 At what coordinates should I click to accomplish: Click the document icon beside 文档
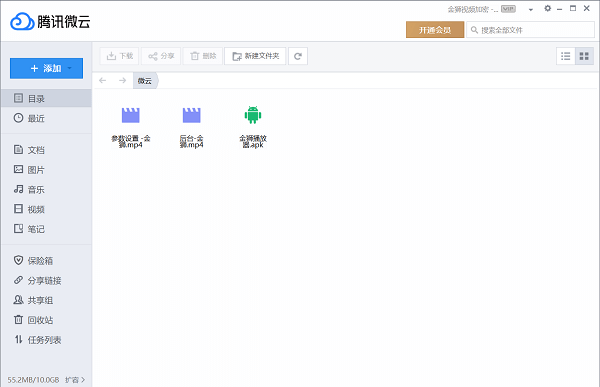[x=18, y=149]
